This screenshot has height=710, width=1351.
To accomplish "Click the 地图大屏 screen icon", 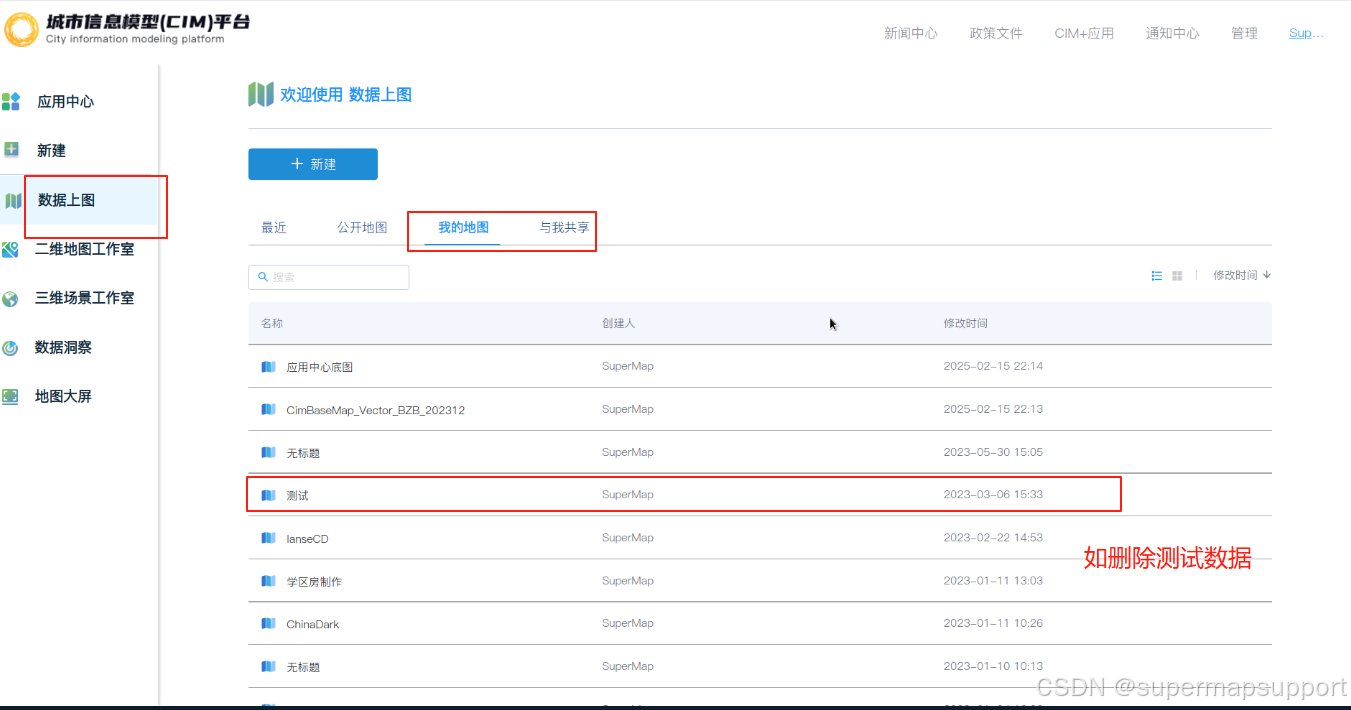I will click(10, 396).
